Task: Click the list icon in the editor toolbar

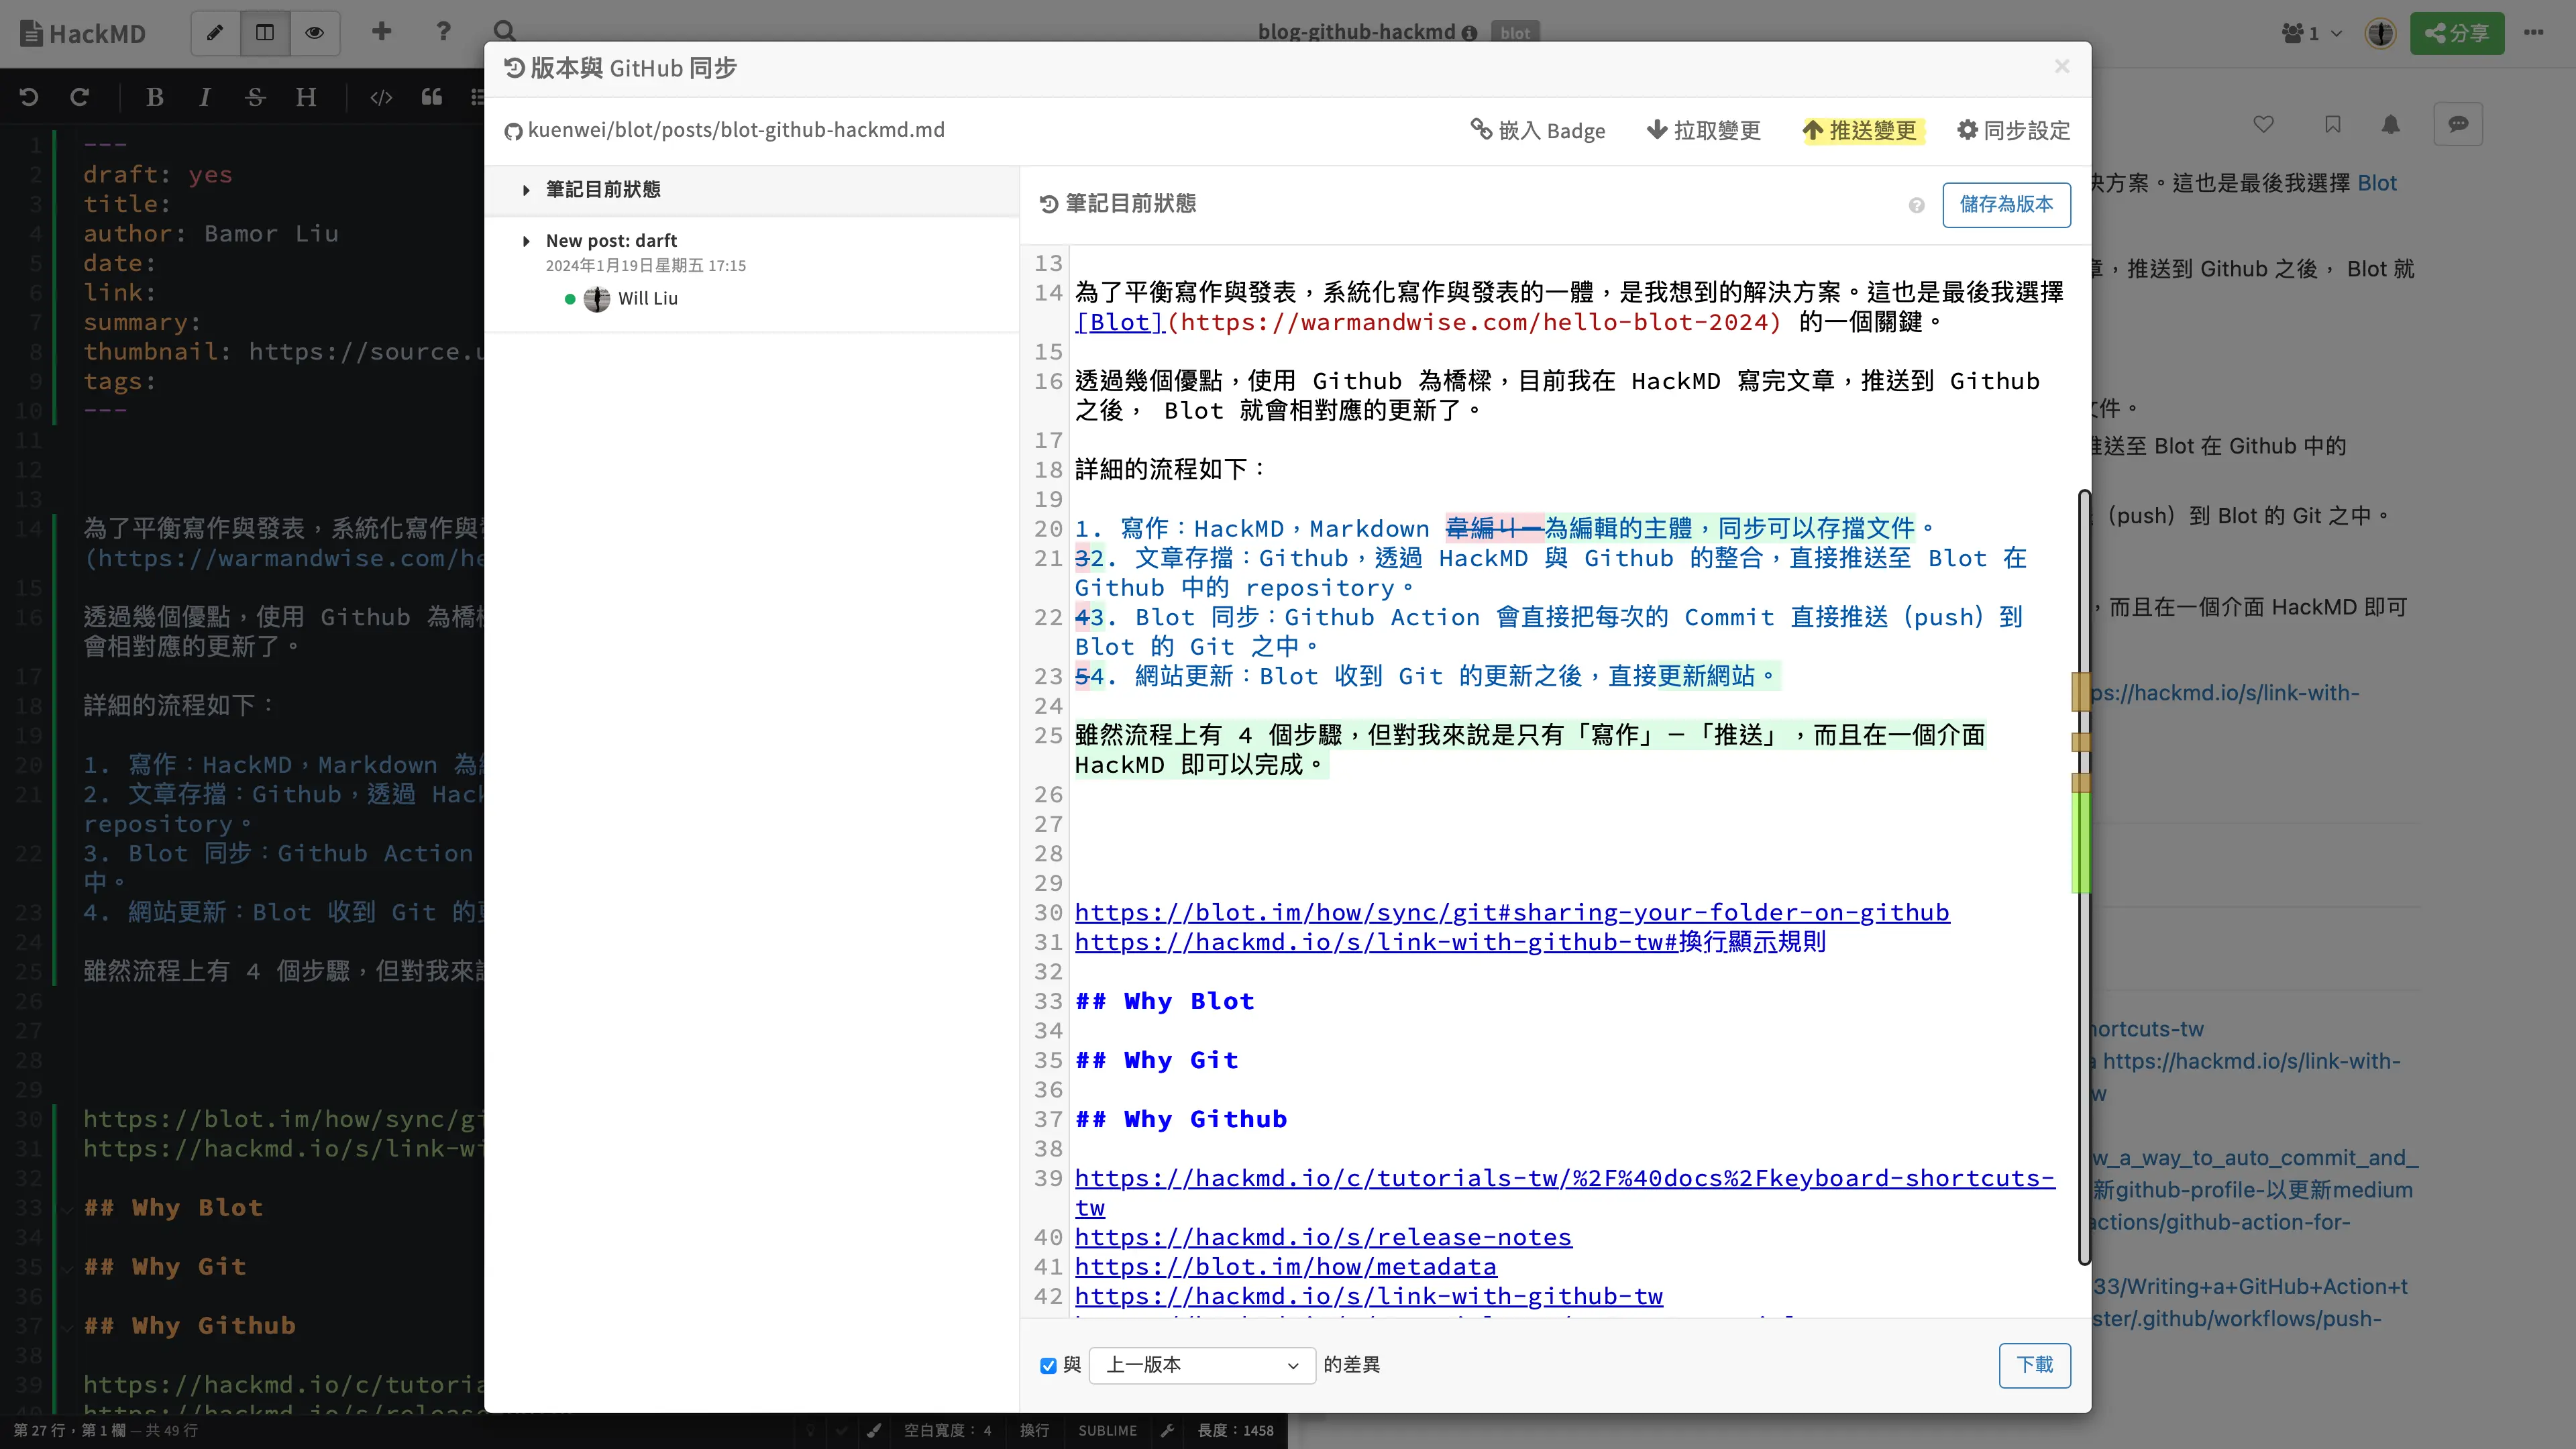Action: click(x=477, y=97)
